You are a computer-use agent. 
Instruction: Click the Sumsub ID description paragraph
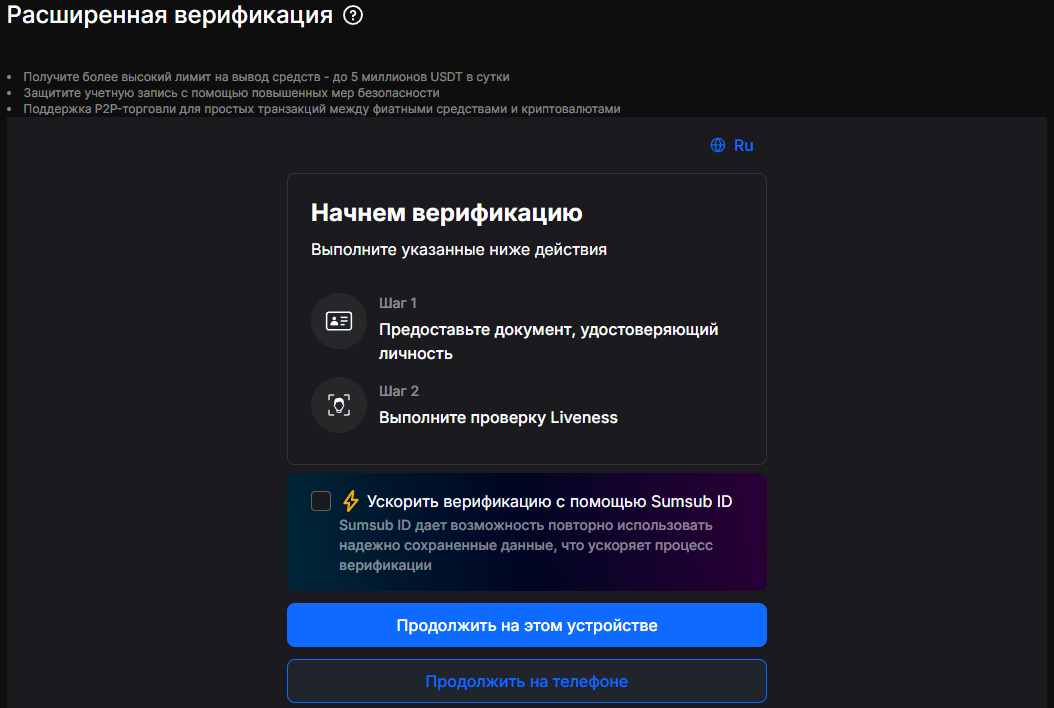526,545
